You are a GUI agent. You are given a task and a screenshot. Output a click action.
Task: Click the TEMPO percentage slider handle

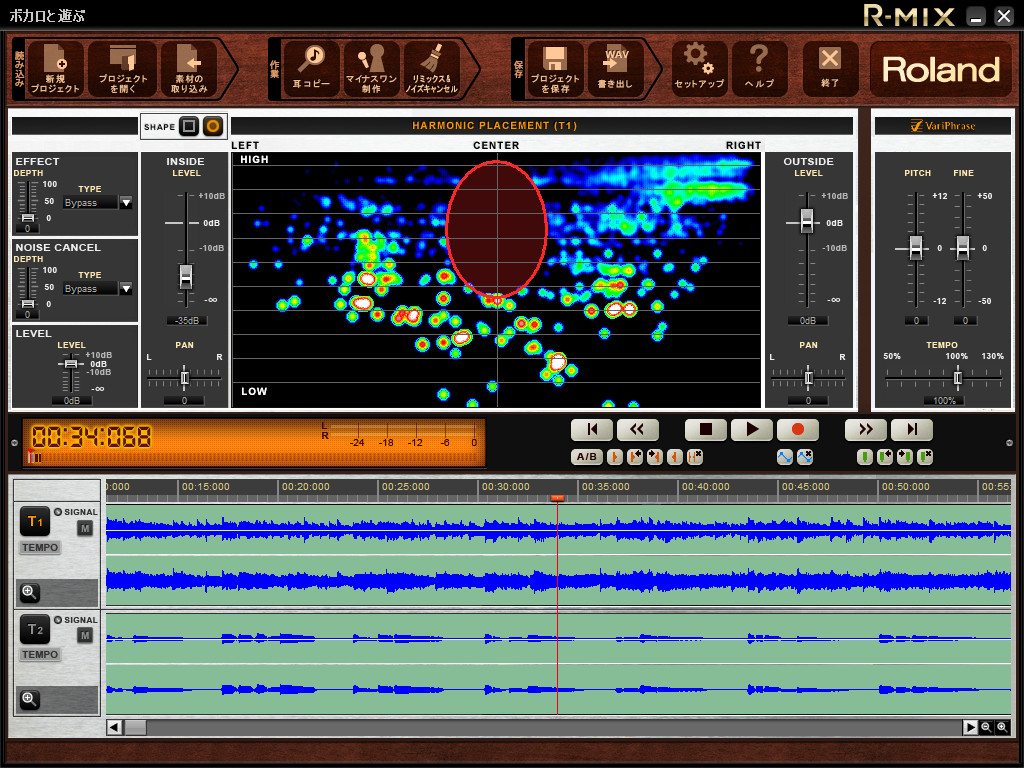point(957,377)
